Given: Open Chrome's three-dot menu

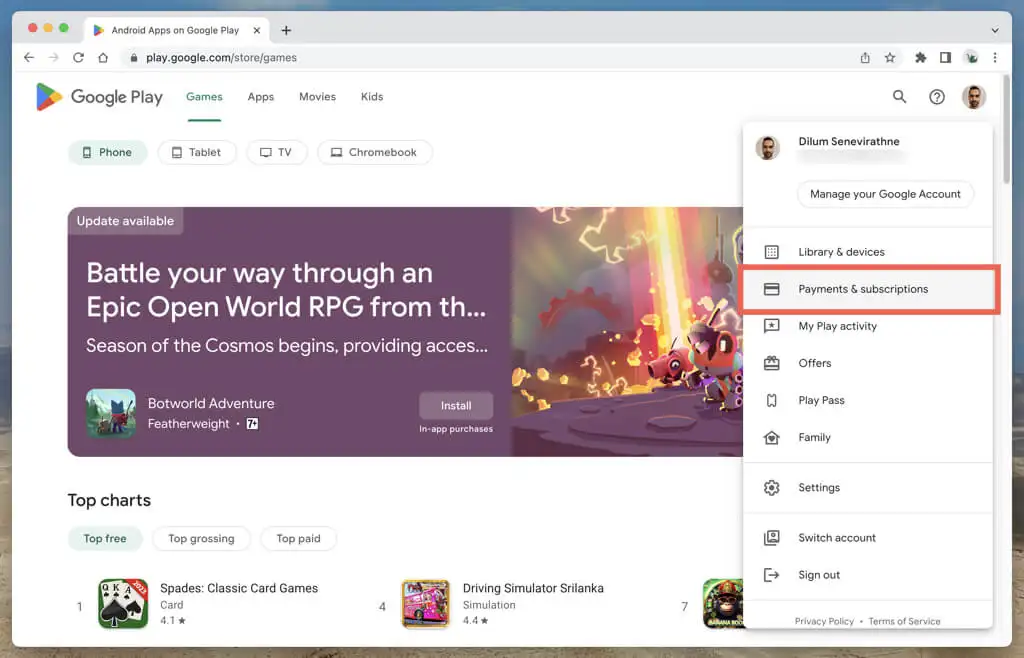Looking at the screenshot, I should 995,58.
